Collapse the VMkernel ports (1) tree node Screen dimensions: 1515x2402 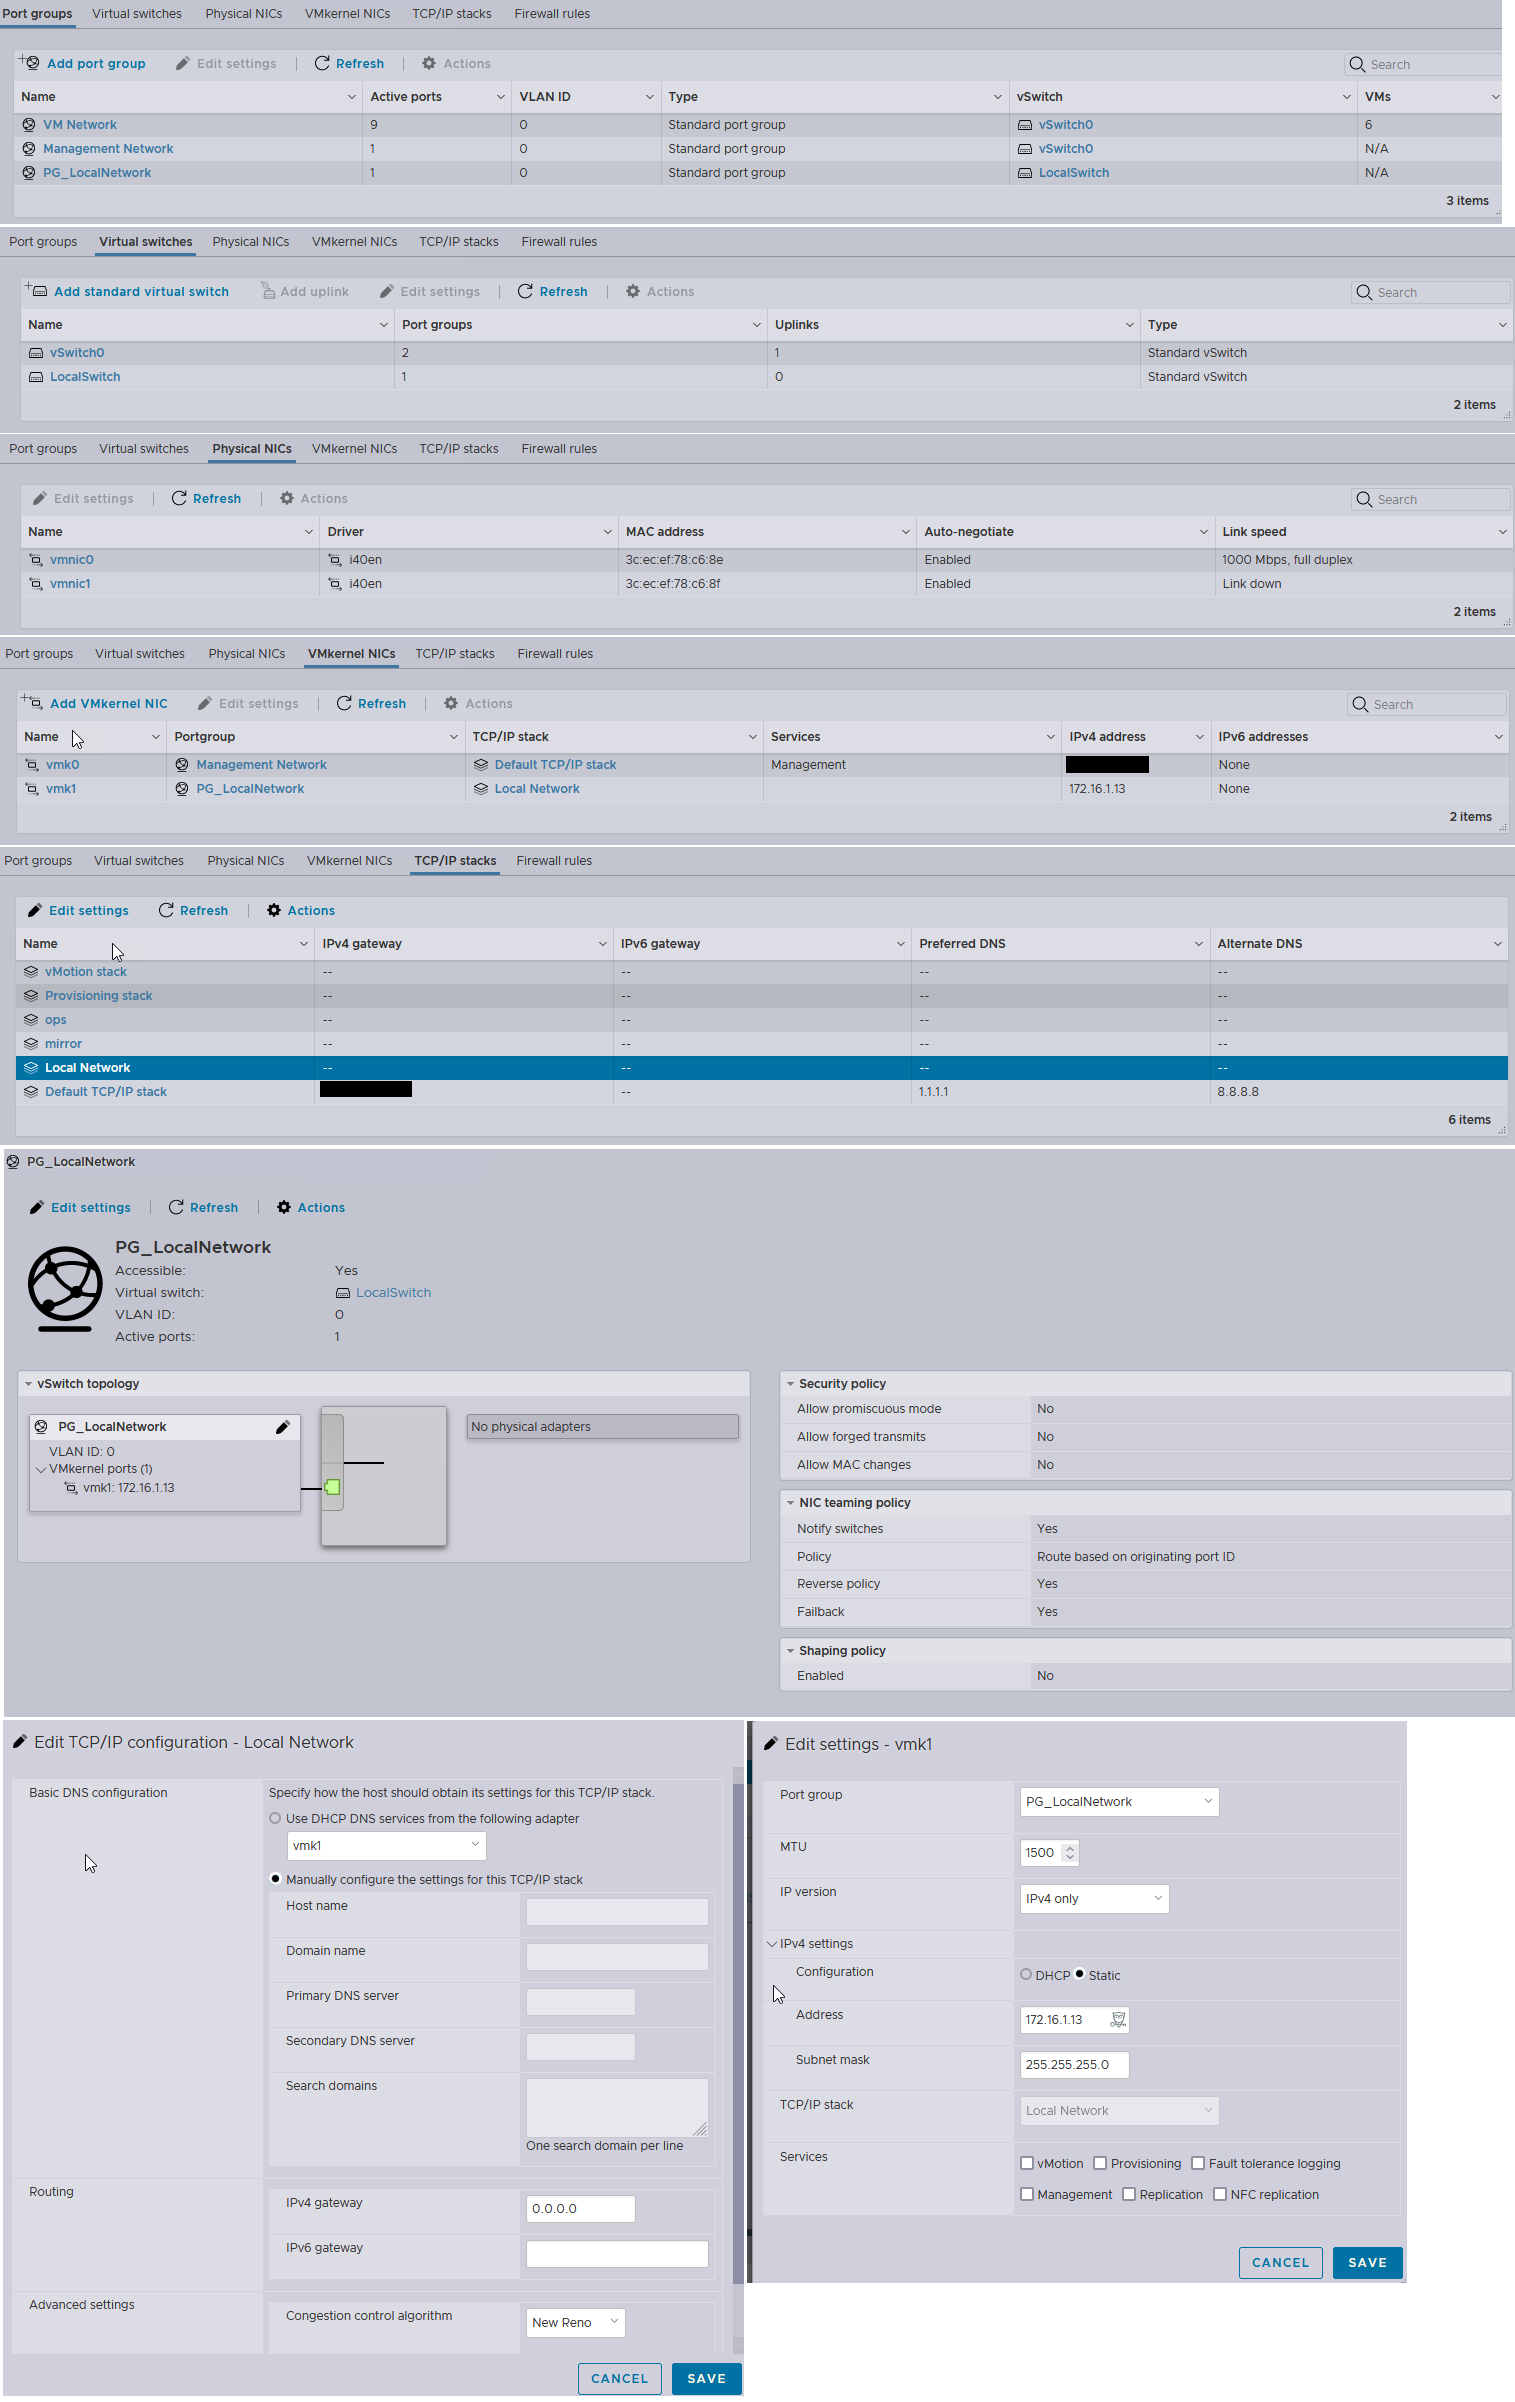pyautogui.click(x=41, y=1469)
